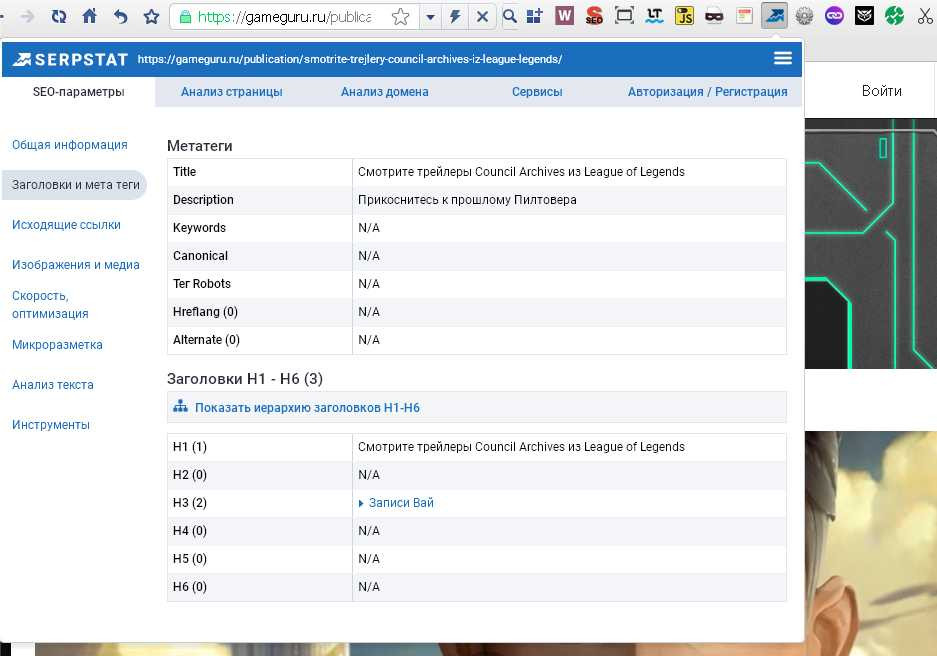Switch to the Анализ страницы tab
Viewport: 937px width, 656px height.
[x=231, y=92]
